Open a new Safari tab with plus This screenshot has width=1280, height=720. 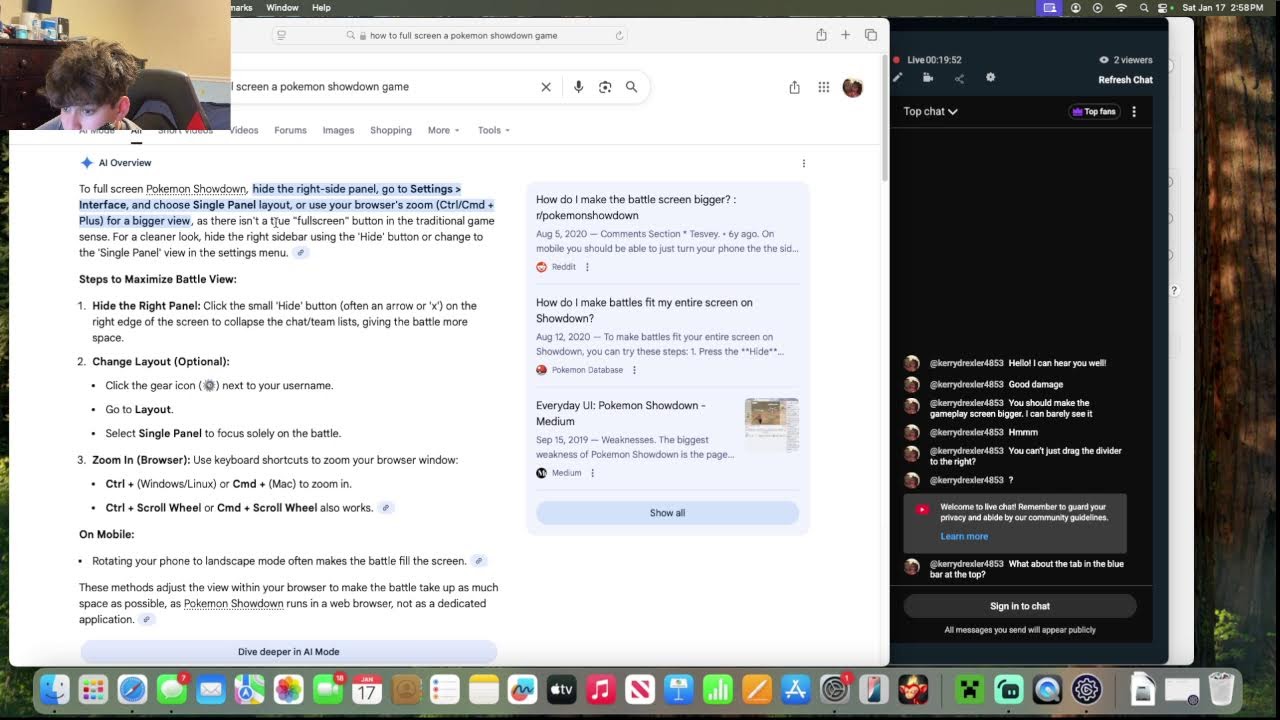tap(845, 35)
